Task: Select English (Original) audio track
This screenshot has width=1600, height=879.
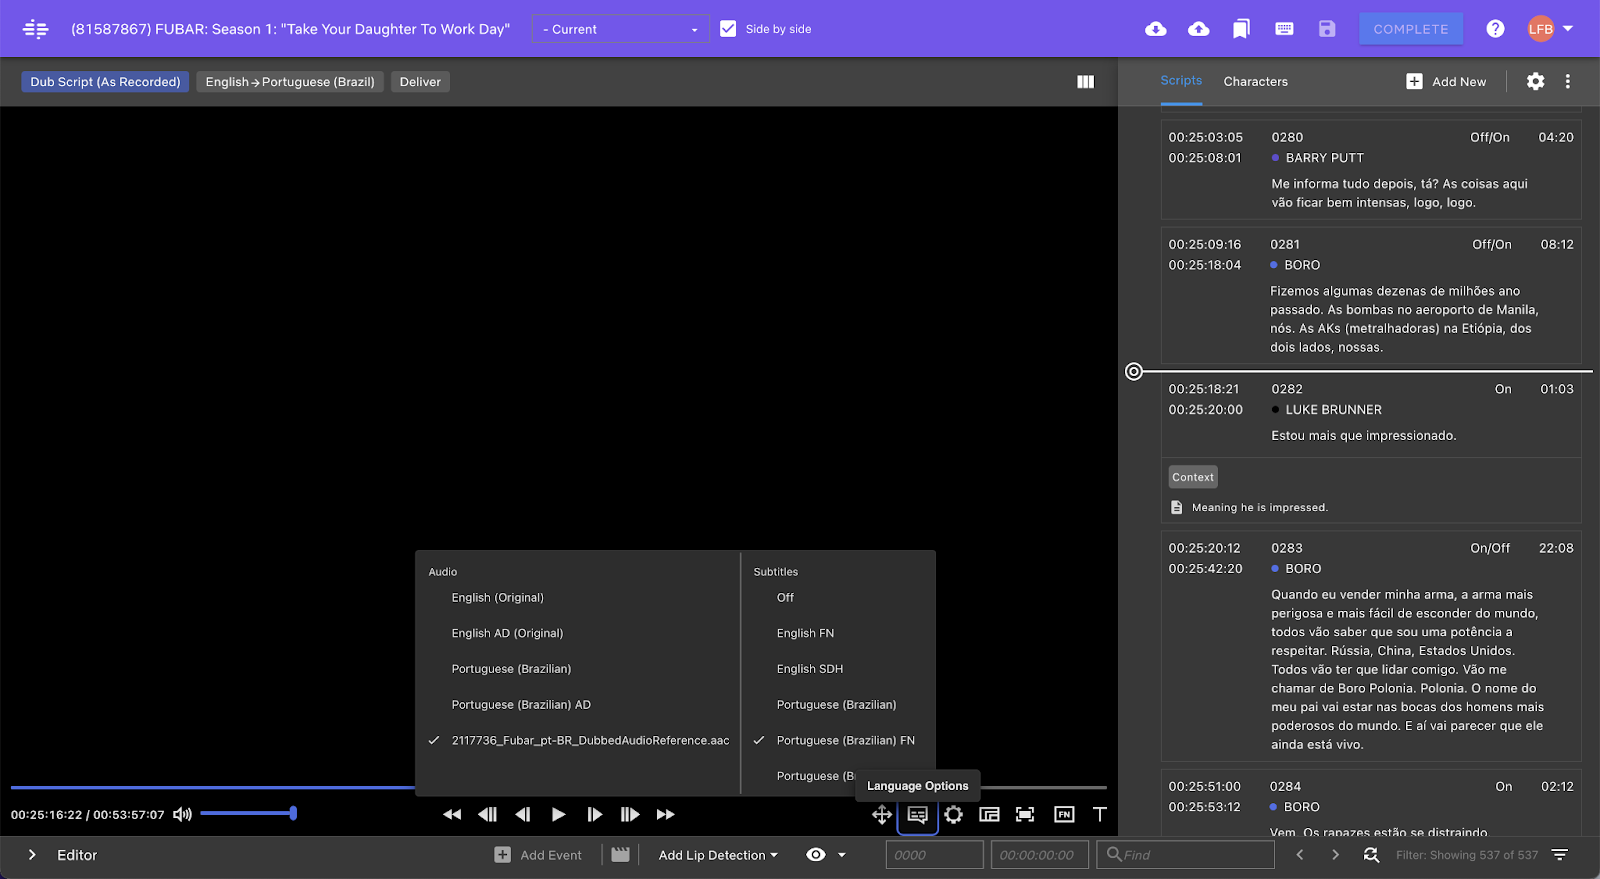Action: [497, 598]
